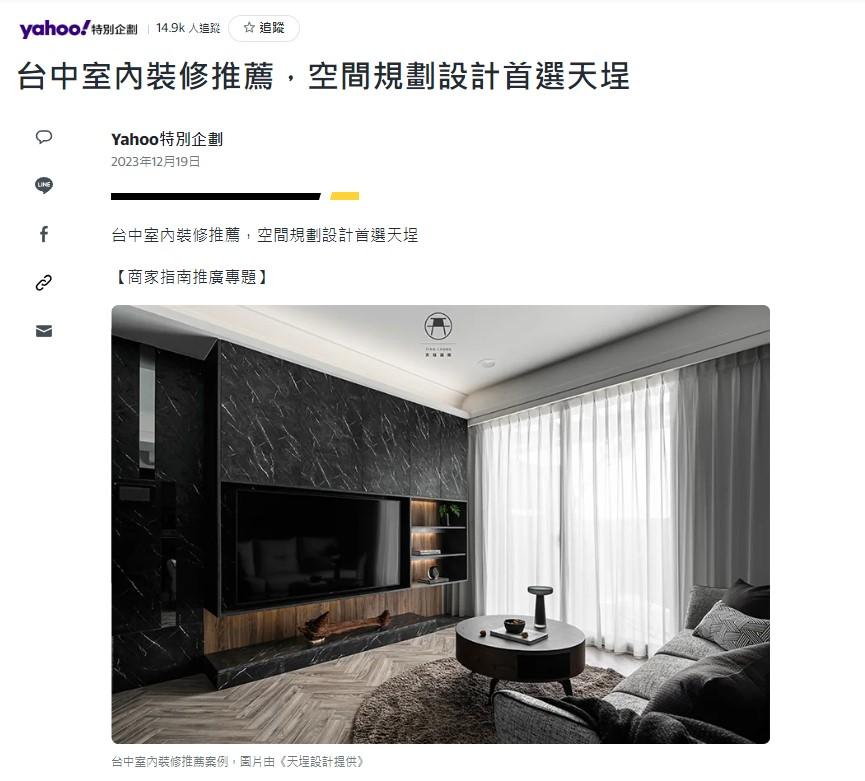This screenshot has height=781, width=865.
Task: Click the photo caption 天埕設計提供
Action: [x=322, y=762]
